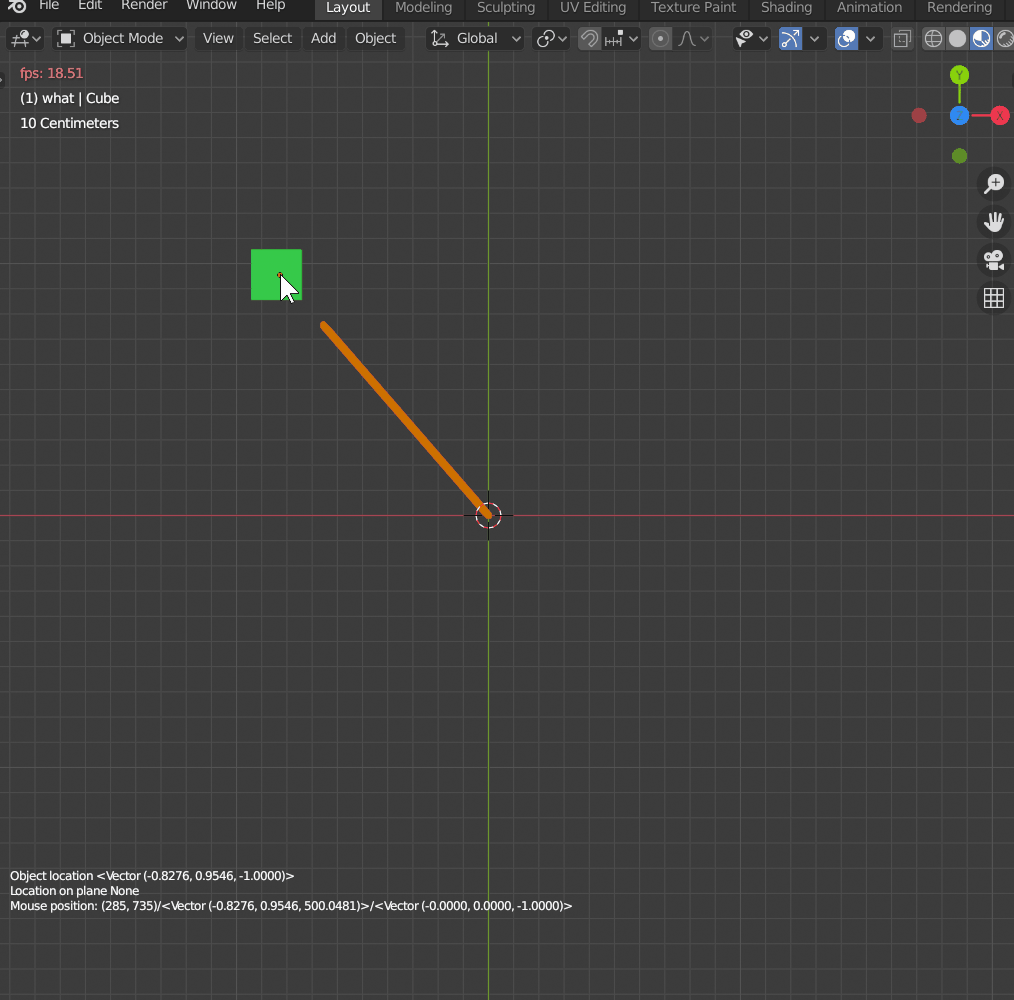Viewport: 1014px width, 1000px height.
Task: Switch to material preview shading
Action: pos(981,39)
